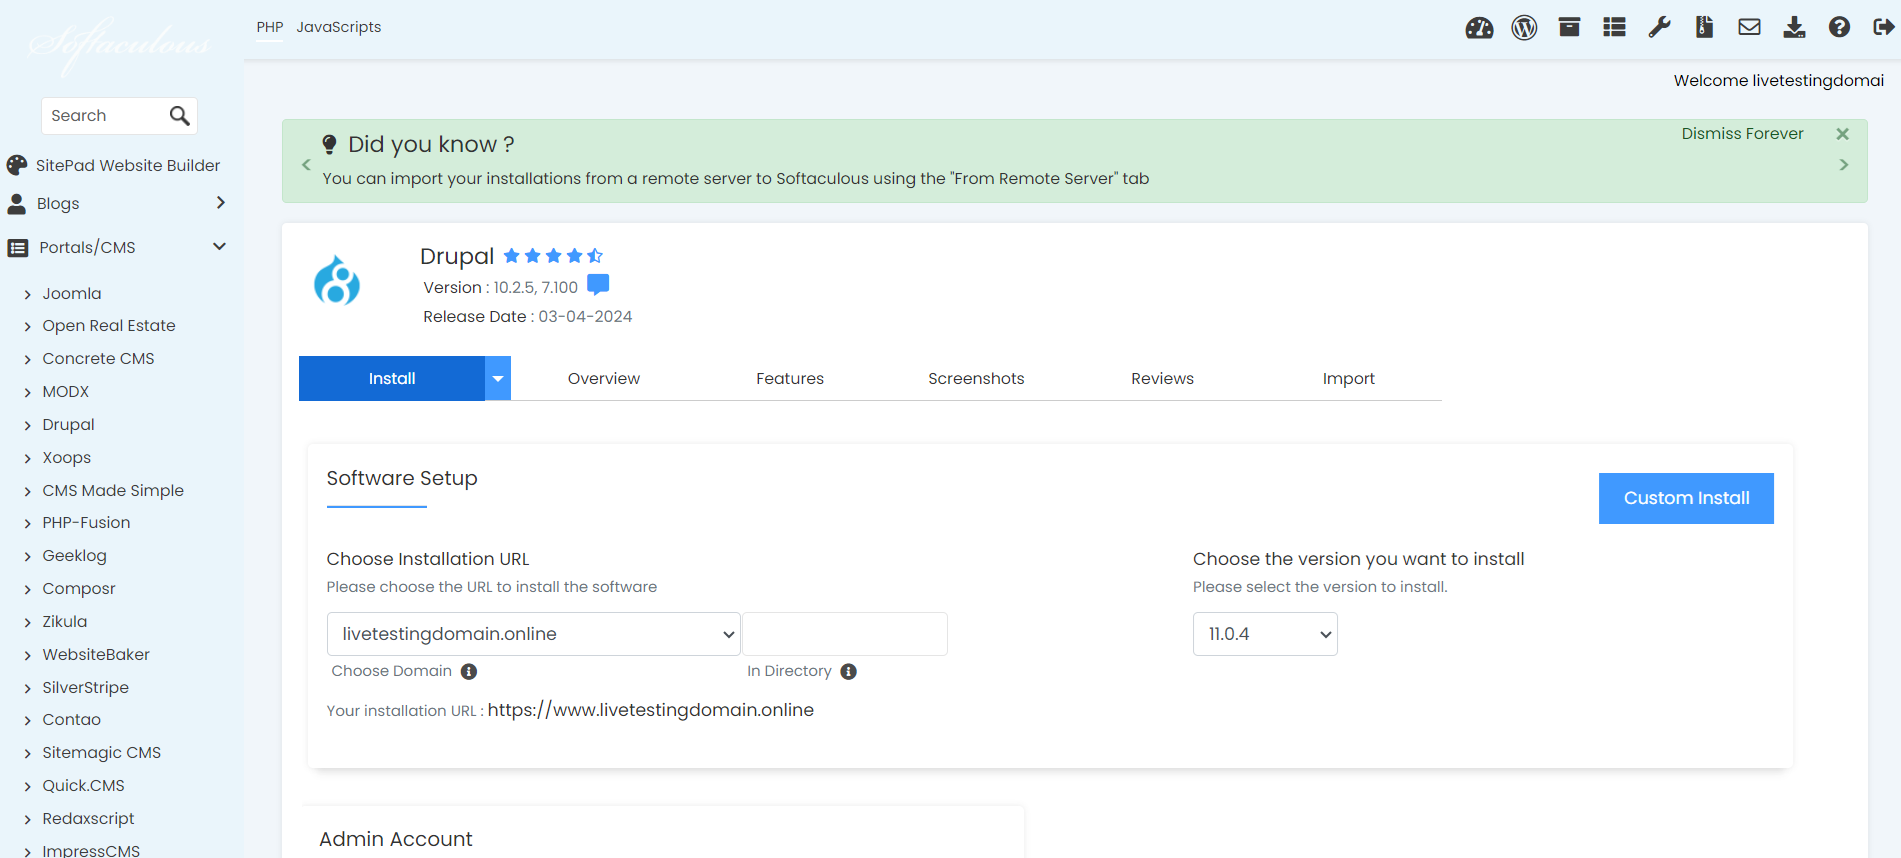This screenshot has width=1901, height=858.
Task: Open the control panel dashboard icon
Action: pyautogui.click(x=1479, y=28)
